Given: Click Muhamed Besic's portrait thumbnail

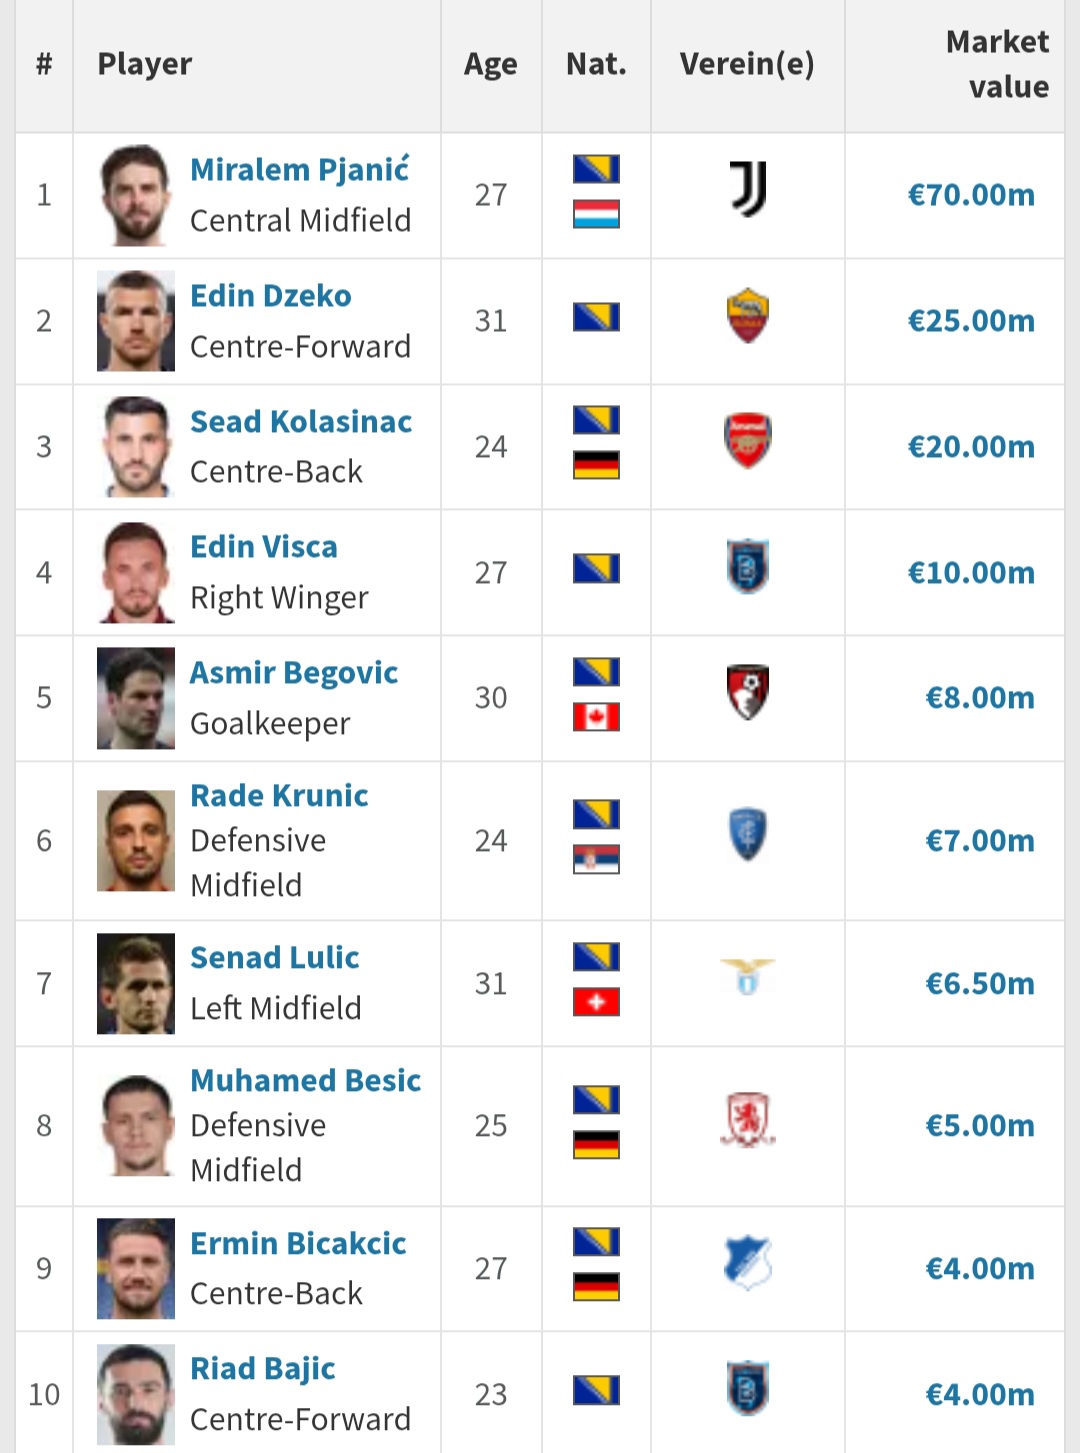Looking at the screenshot, I should (136, 1125).
